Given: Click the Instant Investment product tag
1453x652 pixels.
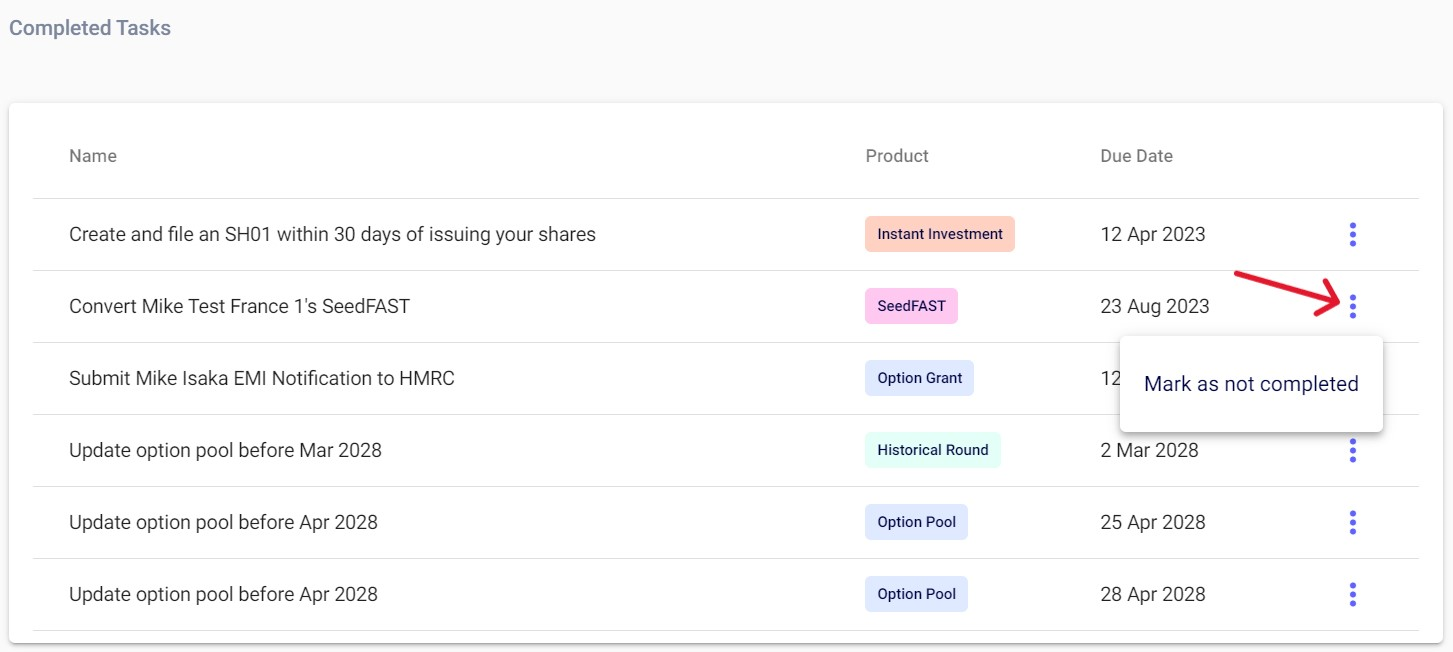Looking at the screenshot, I should pos(939,234).
